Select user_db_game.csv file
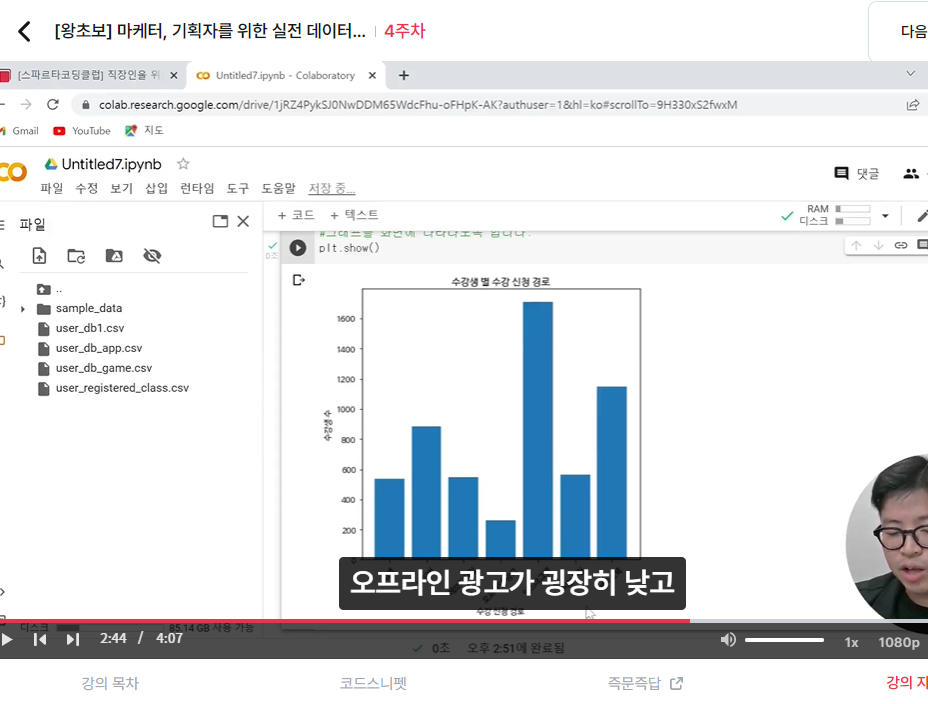The width and height of the screenshot is (928, 704). [x=104, y=368]
